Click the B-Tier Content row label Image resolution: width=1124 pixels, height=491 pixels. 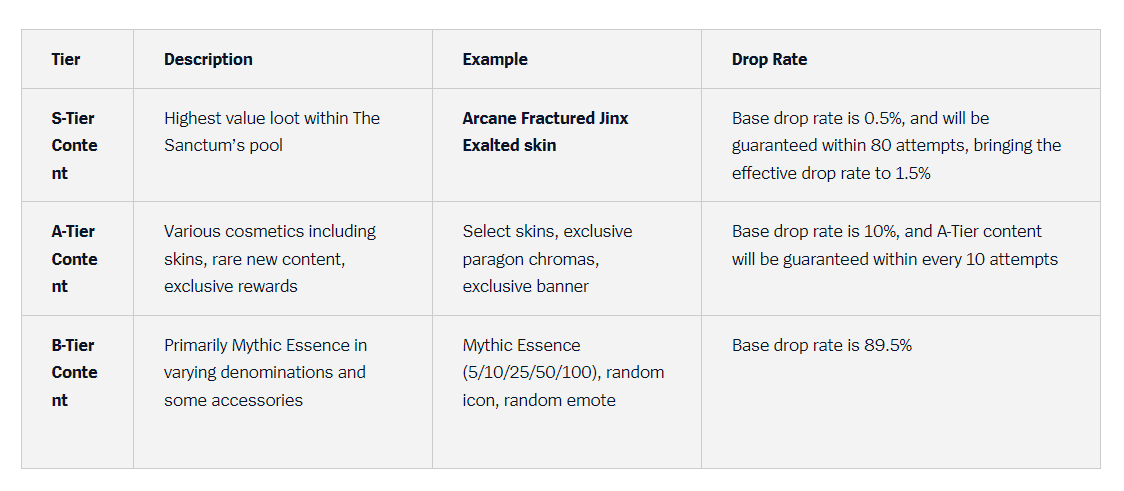point(75,373)
